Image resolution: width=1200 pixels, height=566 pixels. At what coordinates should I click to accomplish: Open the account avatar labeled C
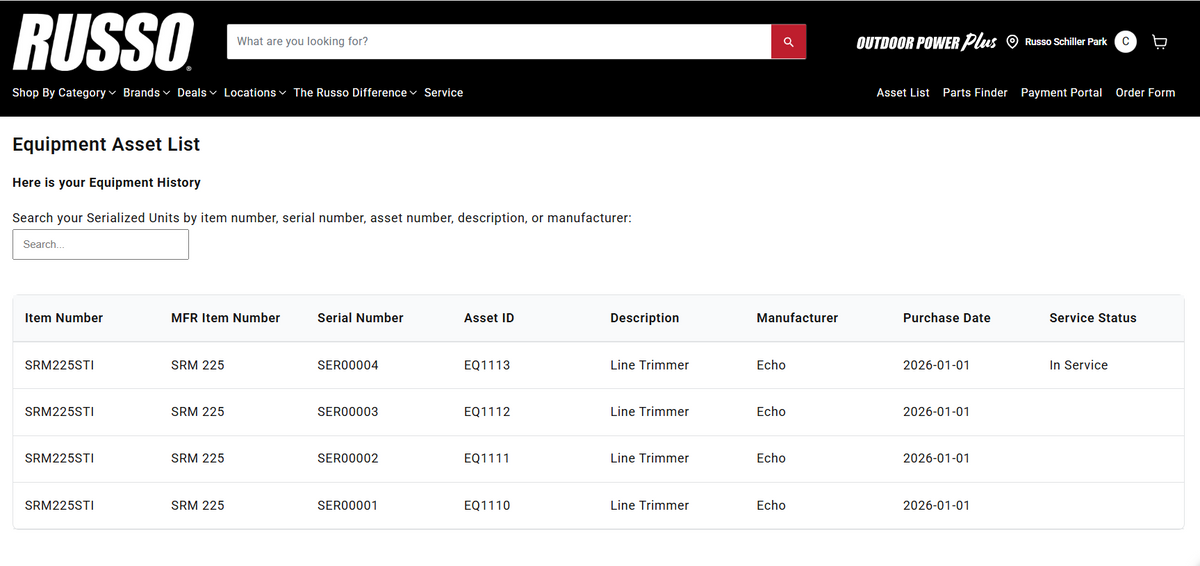[x=1125, y=42]
